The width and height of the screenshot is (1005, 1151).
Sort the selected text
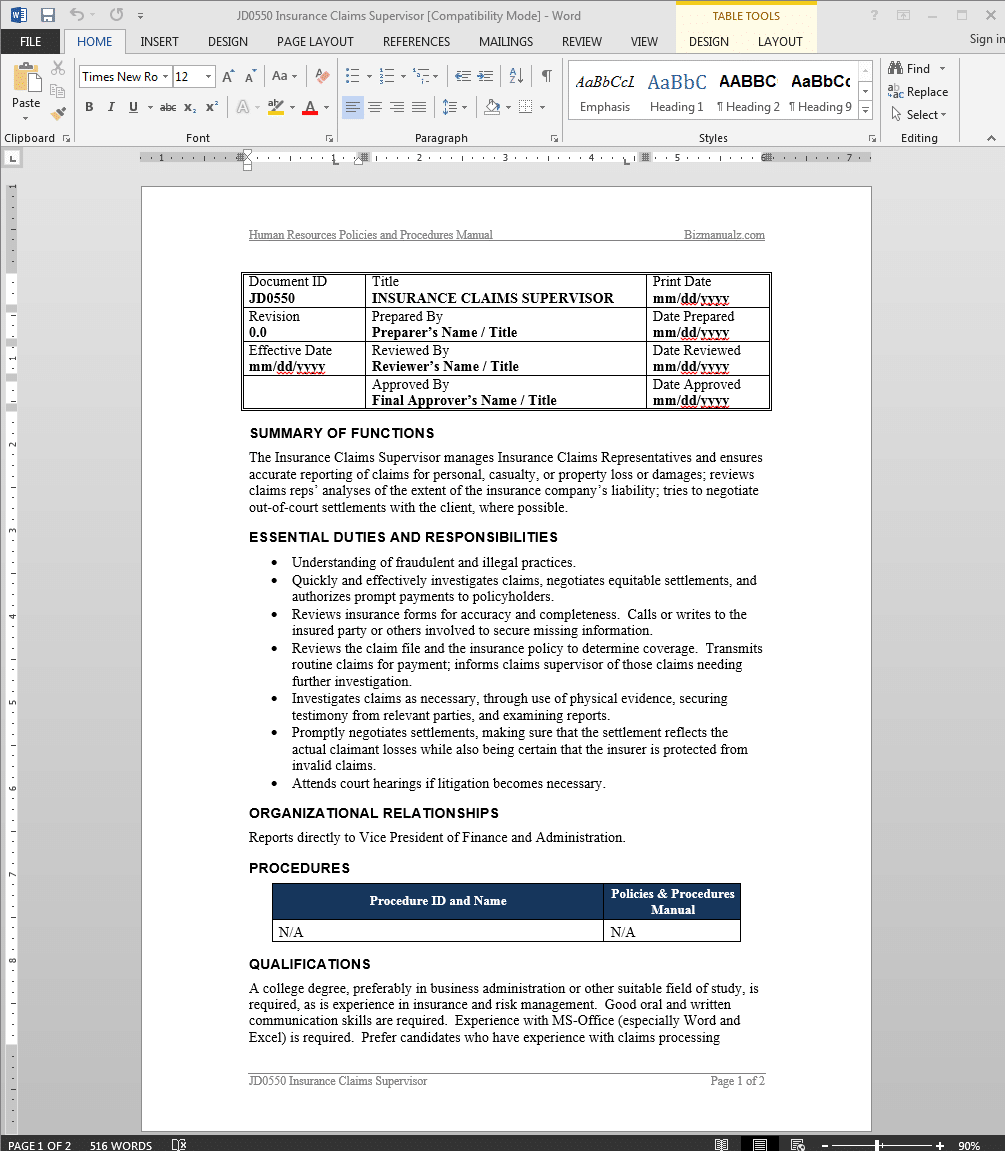coord(516,76)
